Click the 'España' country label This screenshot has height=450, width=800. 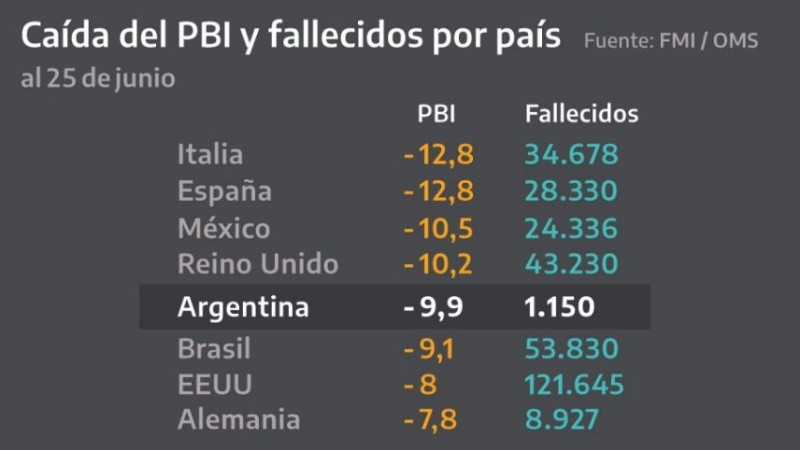point(224,191)
